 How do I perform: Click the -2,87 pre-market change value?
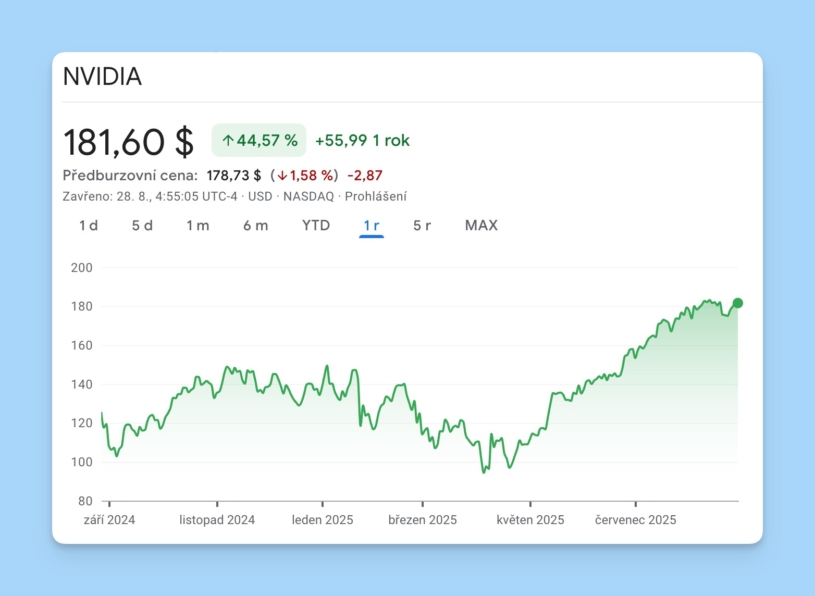(x=363, y=174)
